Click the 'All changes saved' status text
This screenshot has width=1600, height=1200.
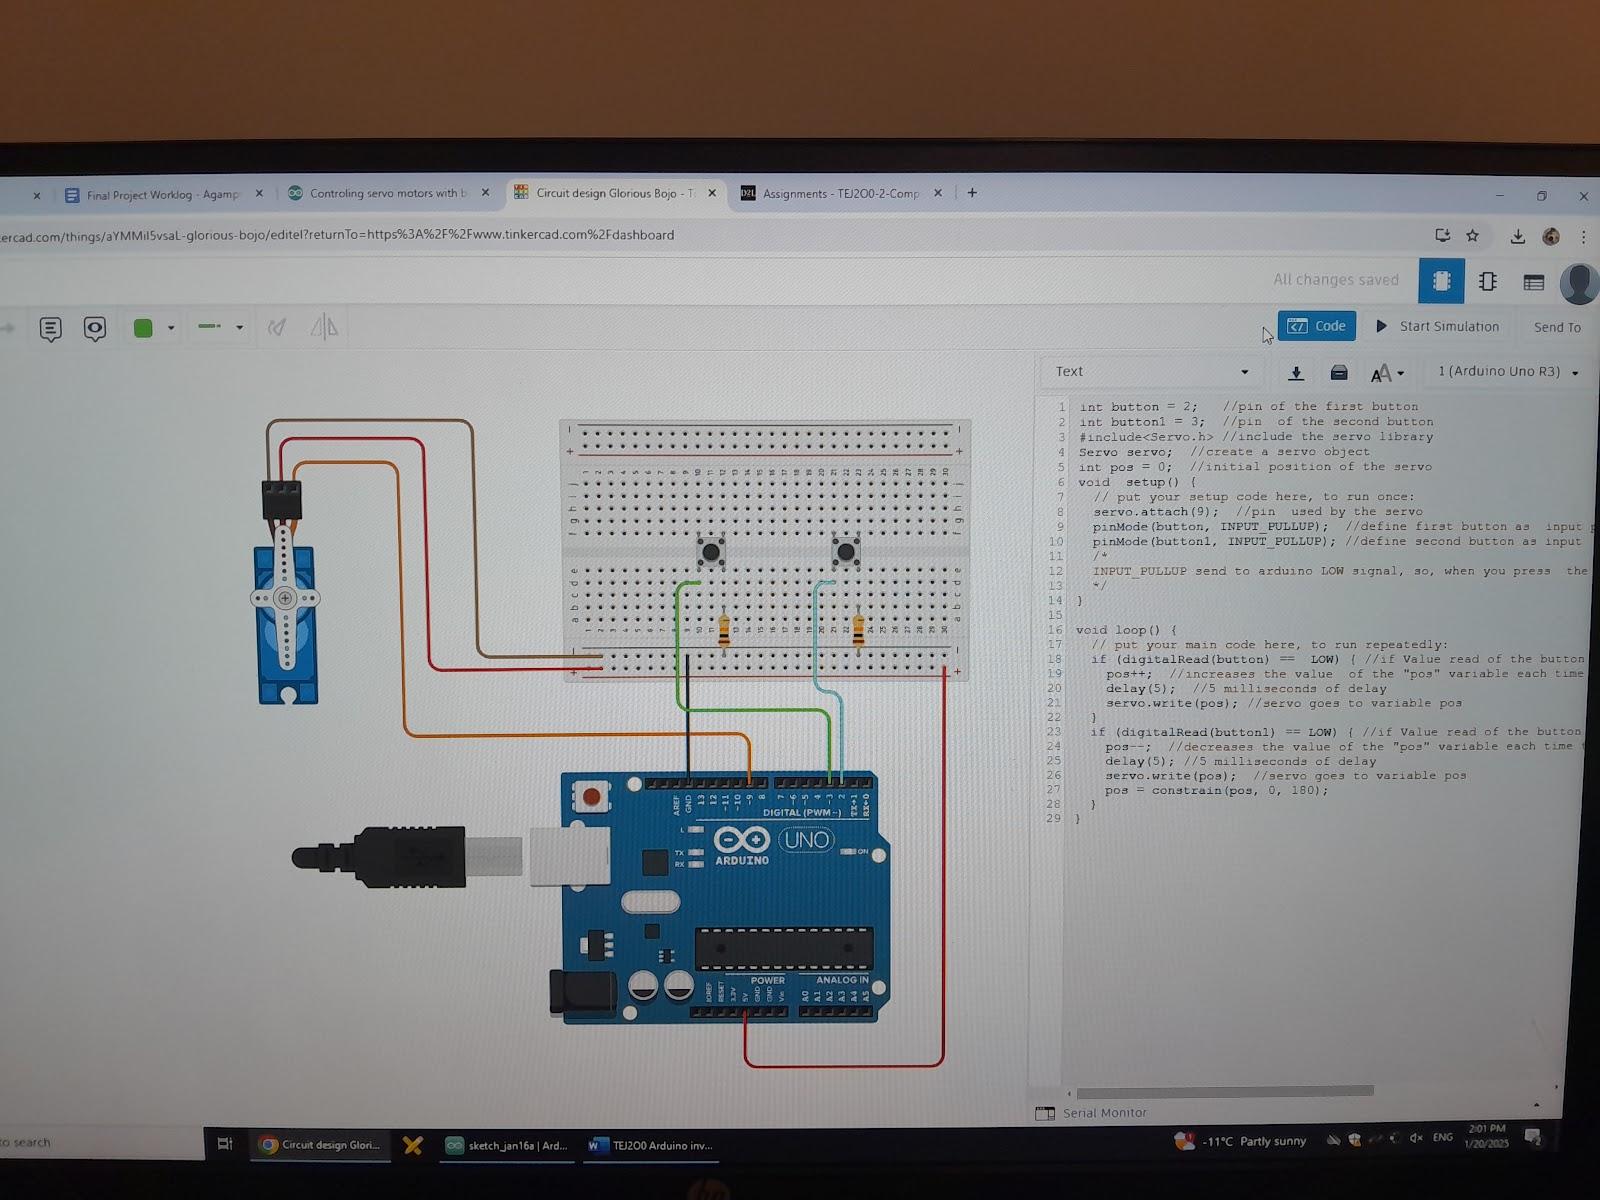[x=1335, y=280]
